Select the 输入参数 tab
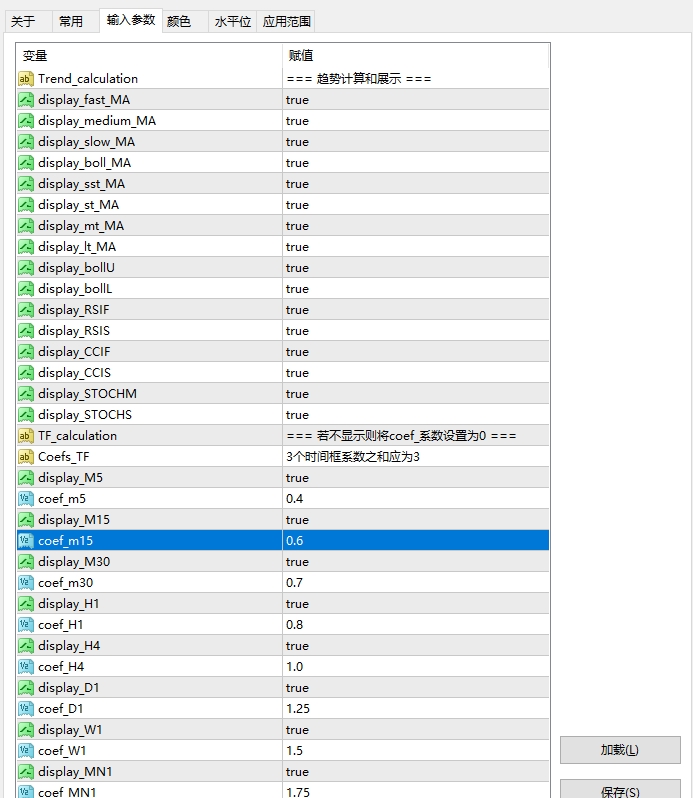The height and width of the screenshot is (798, 693). (x=131, y=20)
